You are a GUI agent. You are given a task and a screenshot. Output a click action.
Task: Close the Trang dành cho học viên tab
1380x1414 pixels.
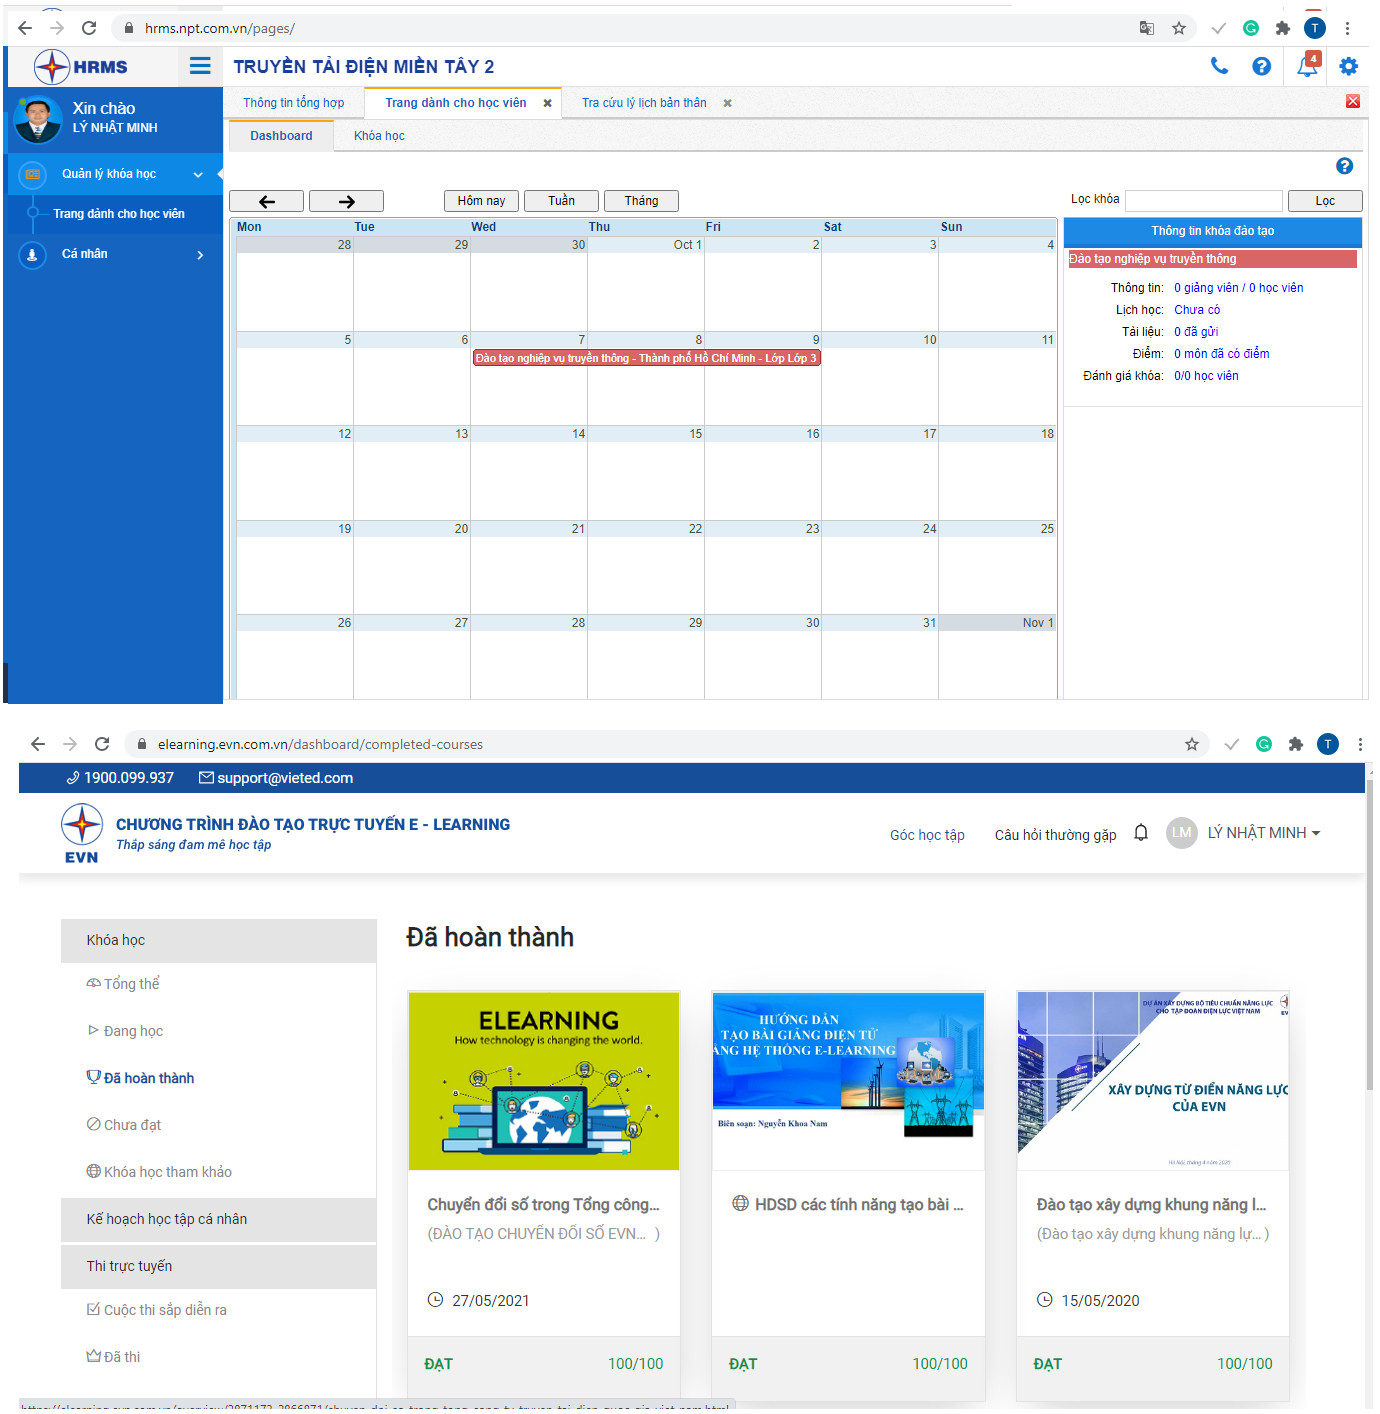547,103
